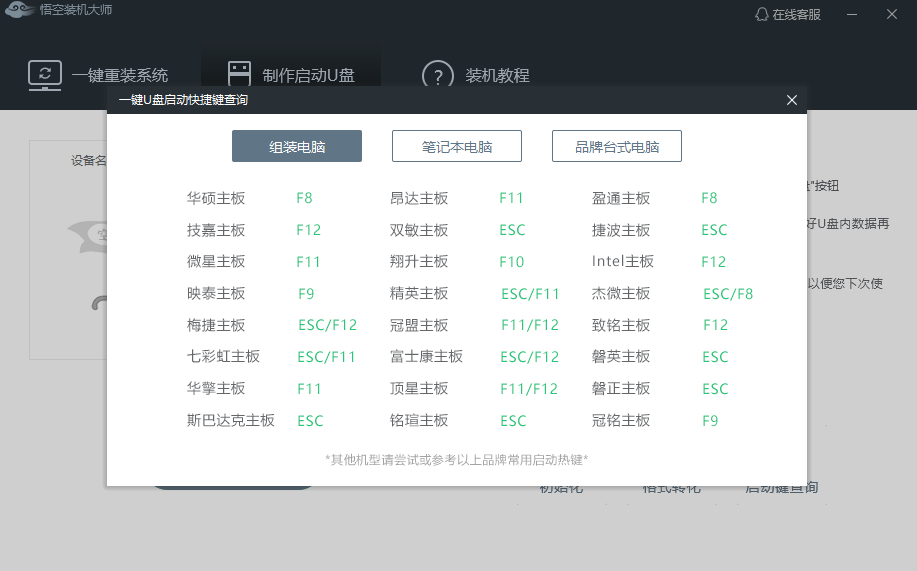The width and height of the screenshot is (917, 571).
Task: Open the 装机教程 section
Action: 497,75
